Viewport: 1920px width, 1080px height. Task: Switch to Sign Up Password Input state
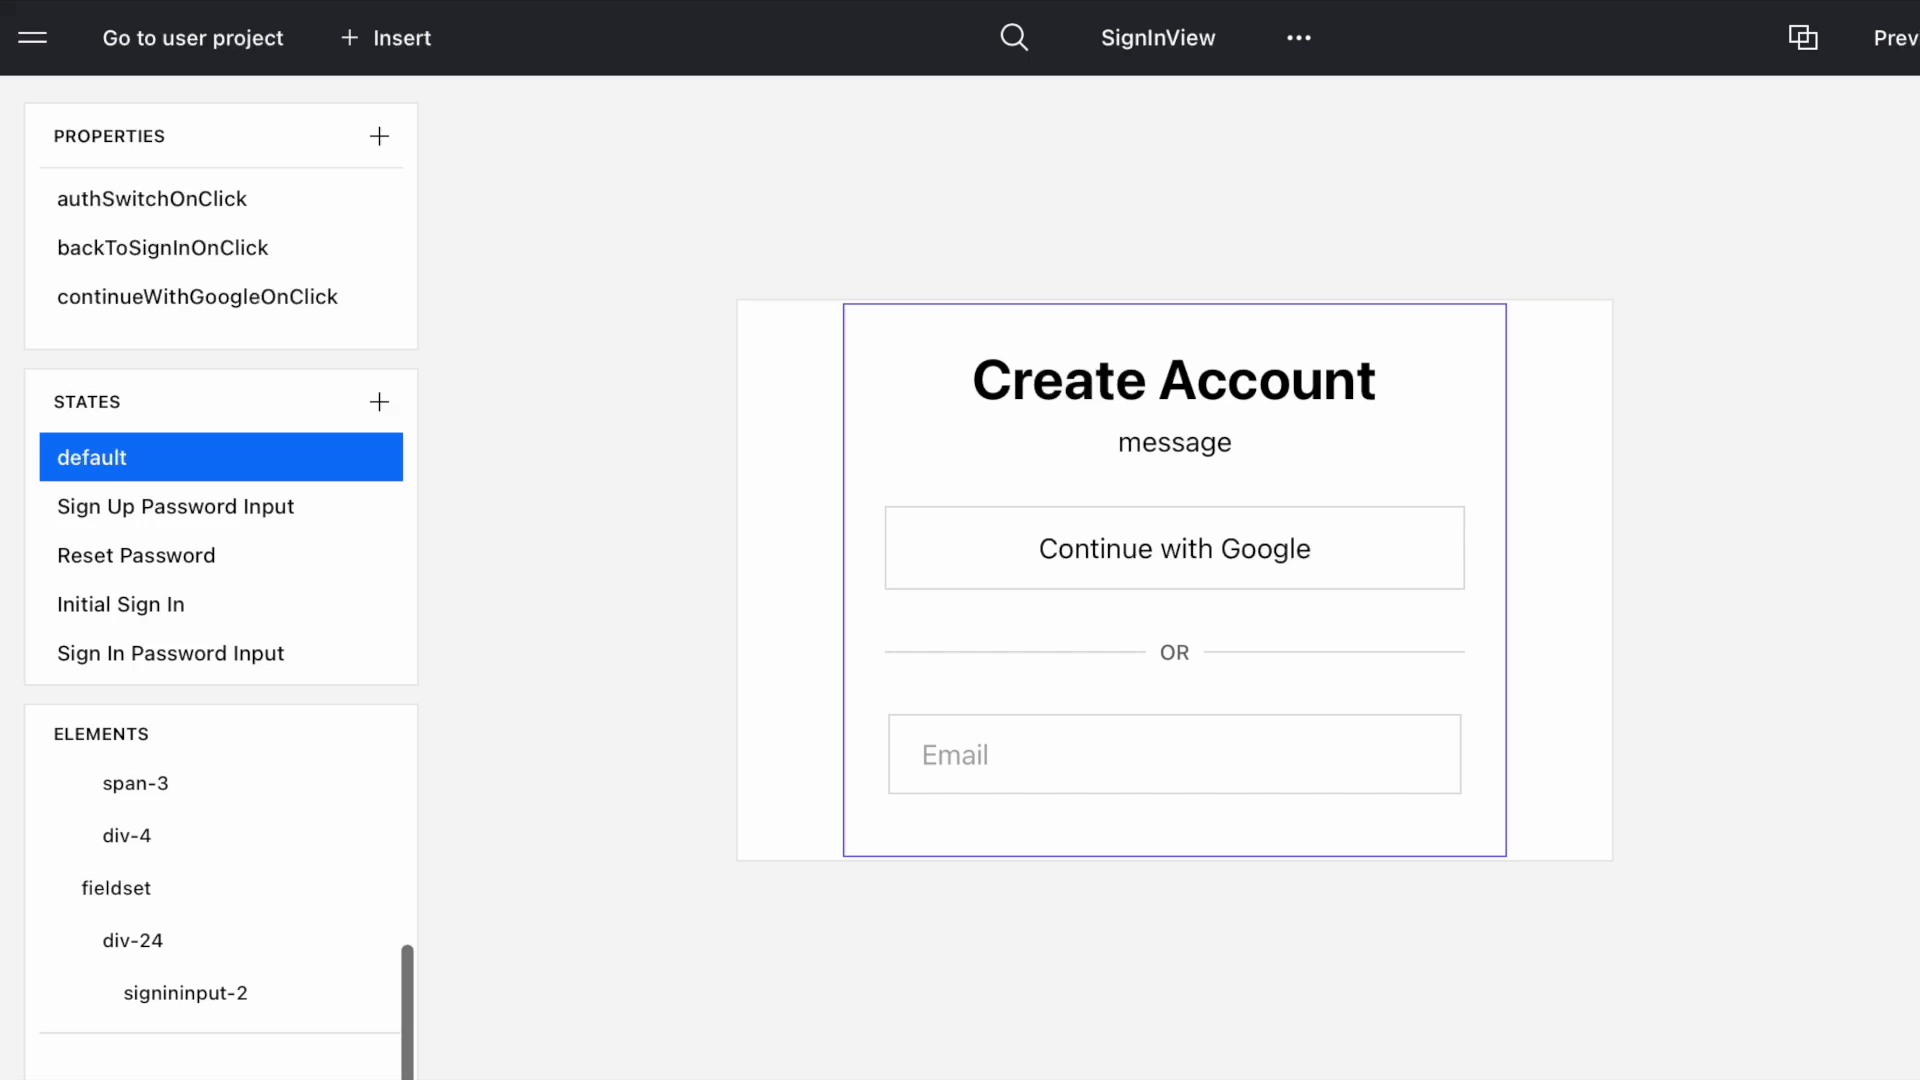coord(175,506)
